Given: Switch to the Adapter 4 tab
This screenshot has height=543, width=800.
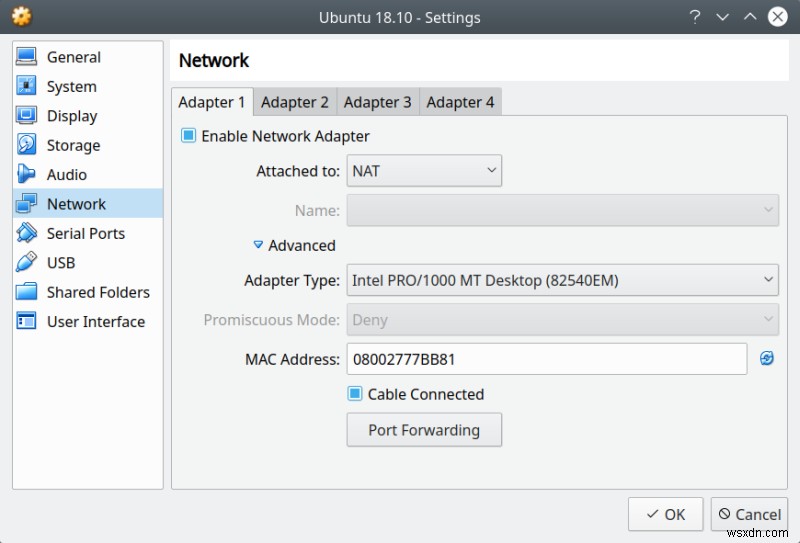Looking at the screenshot, I should pos(460,102).
